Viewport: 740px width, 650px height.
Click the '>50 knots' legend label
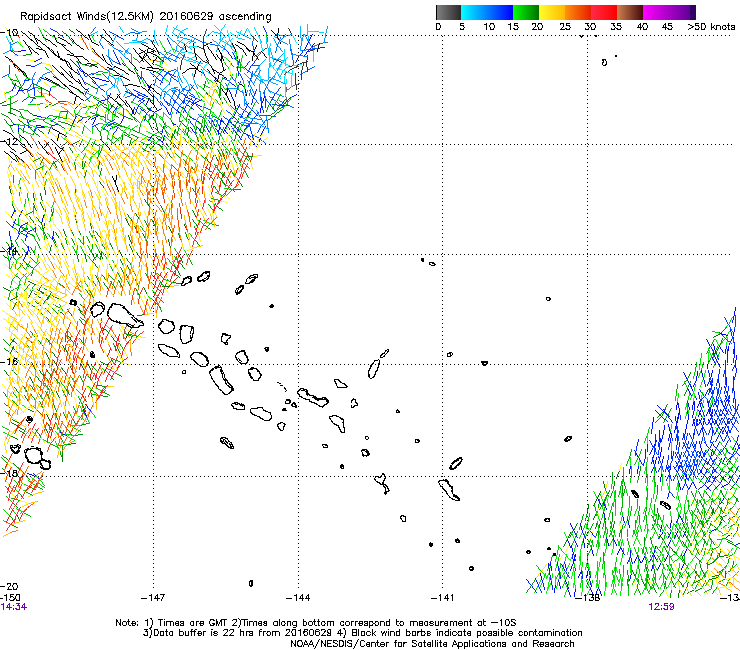711,27
